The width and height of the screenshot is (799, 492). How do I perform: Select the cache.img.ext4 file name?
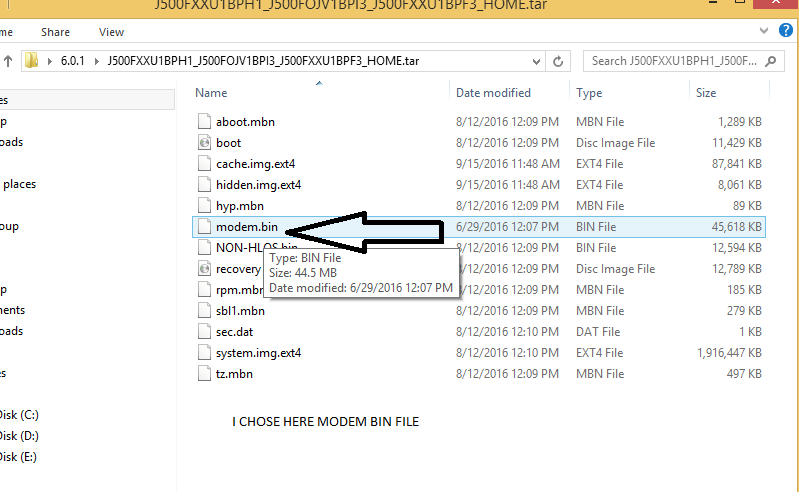(x=255, y=164)
